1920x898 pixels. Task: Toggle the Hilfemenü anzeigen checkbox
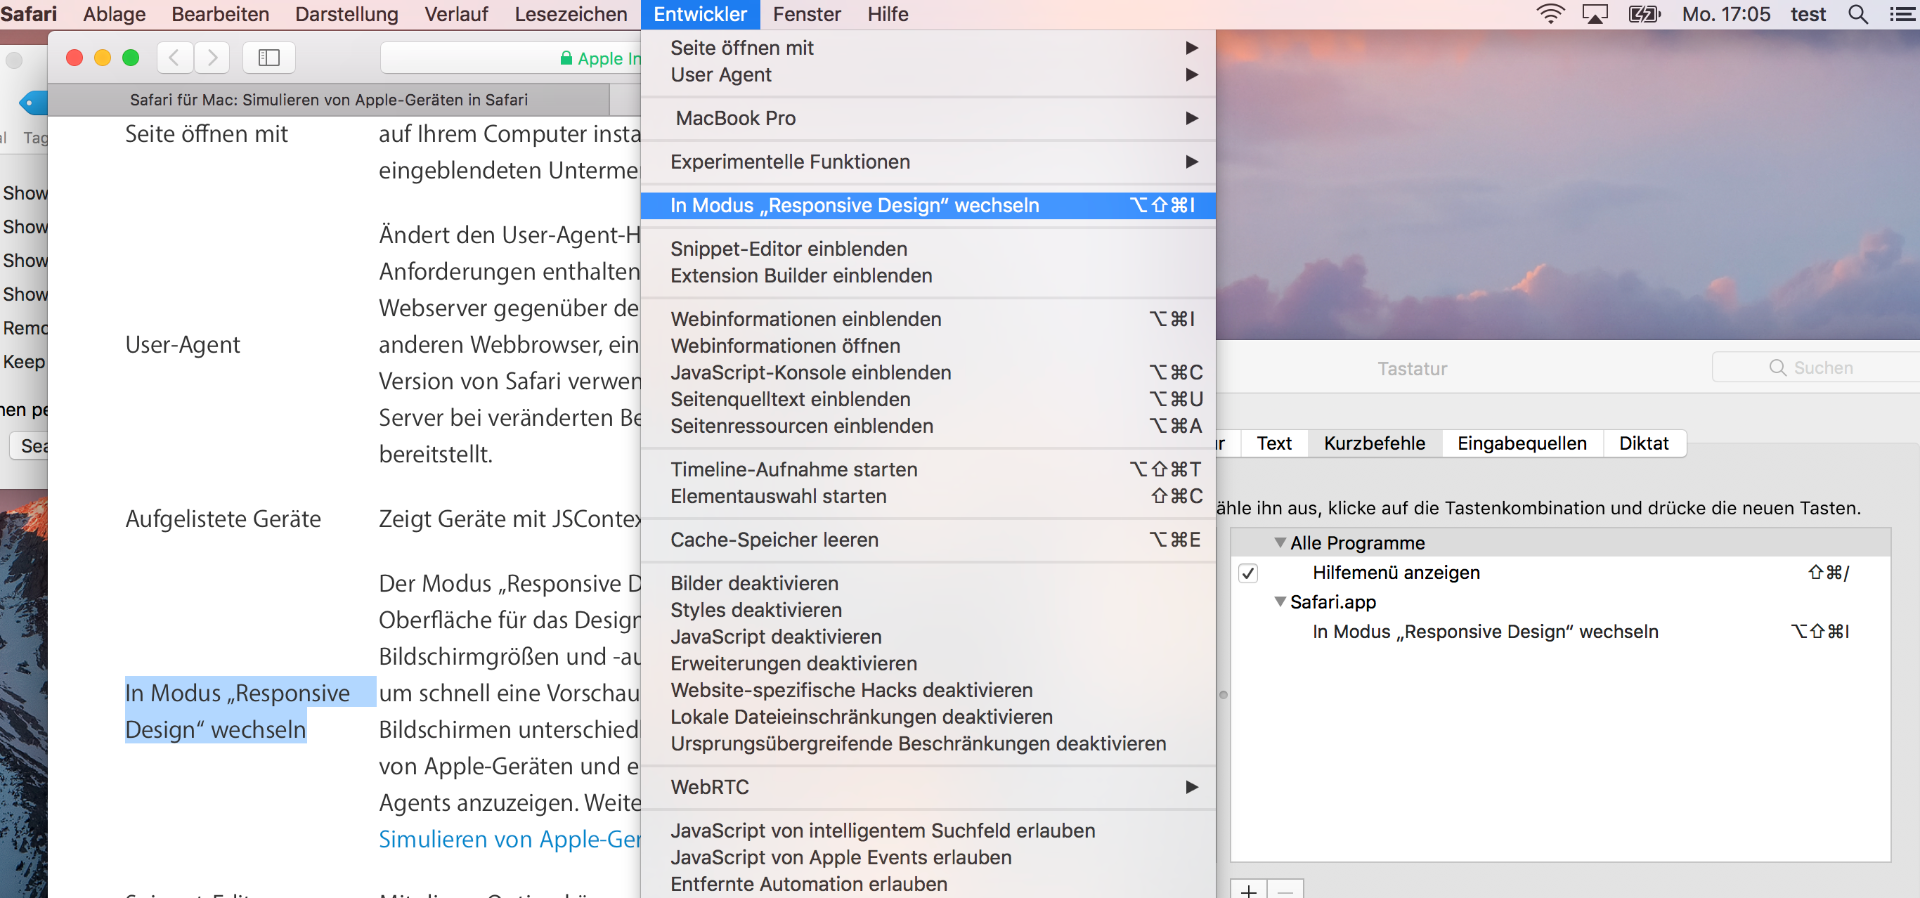click(x=1248, y=573)
